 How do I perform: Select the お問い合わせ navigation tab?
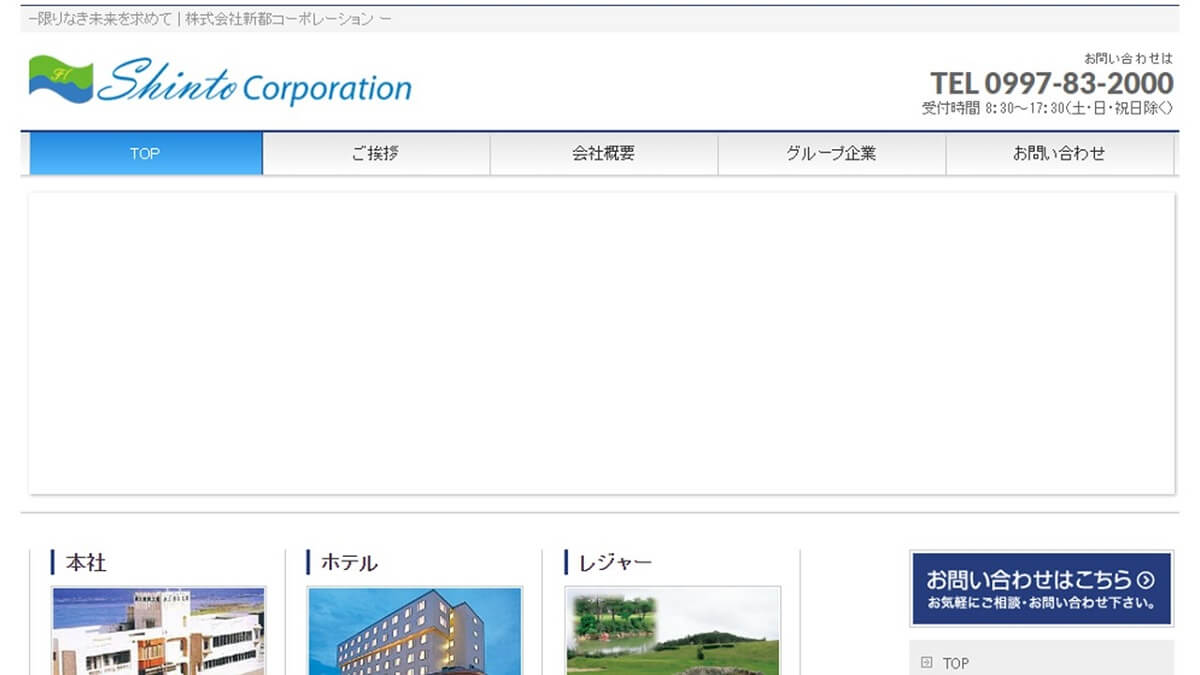point(1059,154)
